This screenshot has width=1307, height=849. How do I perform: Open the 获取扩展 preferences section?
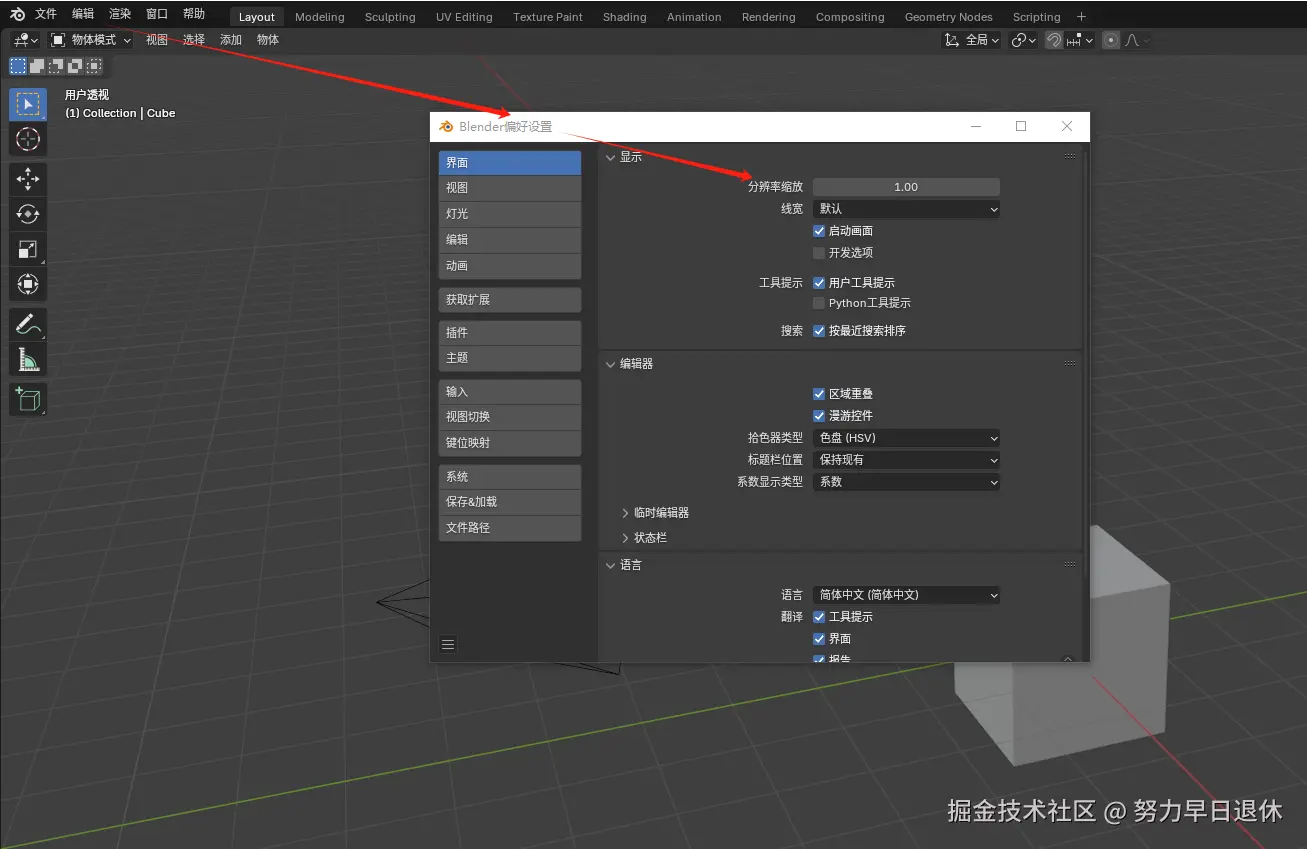[510, 300]
